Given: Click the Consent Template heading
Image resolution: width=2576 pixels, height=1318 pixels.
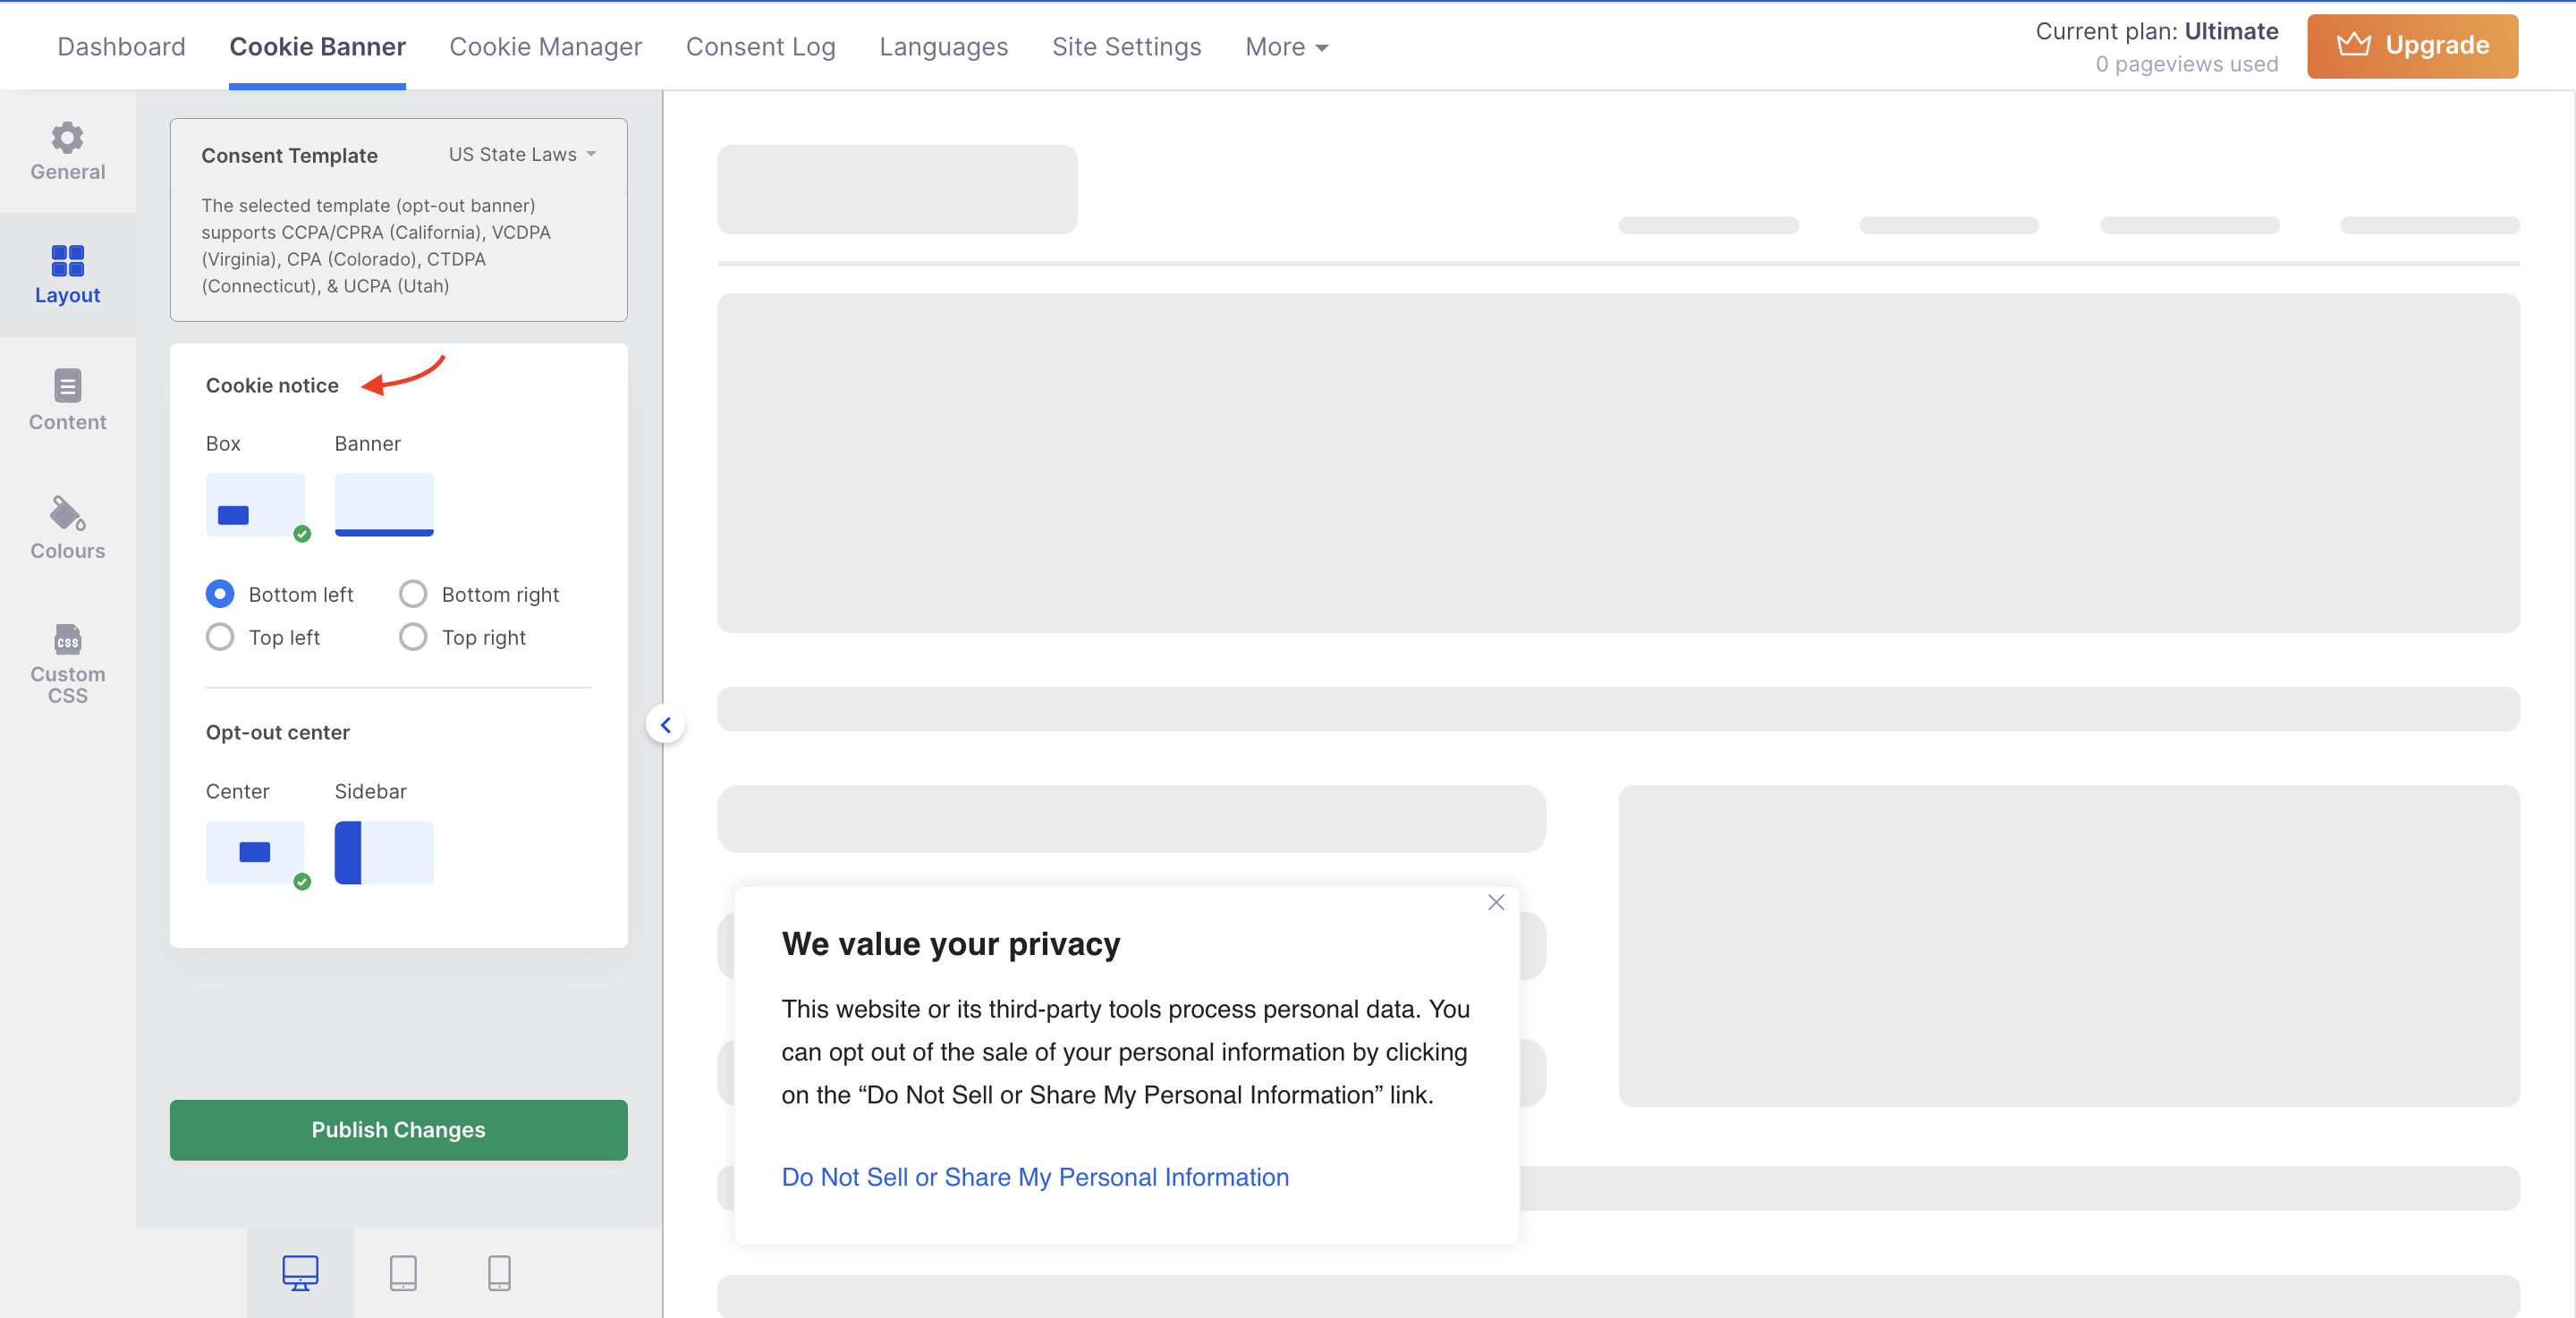Looking at the screenshot, I should (x=289, y=156).
